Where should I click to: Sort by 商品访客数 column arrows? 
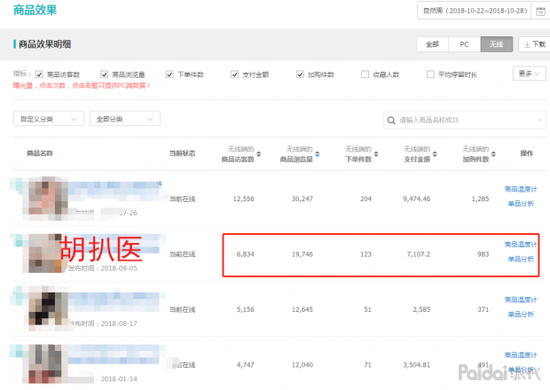[259, 154]
